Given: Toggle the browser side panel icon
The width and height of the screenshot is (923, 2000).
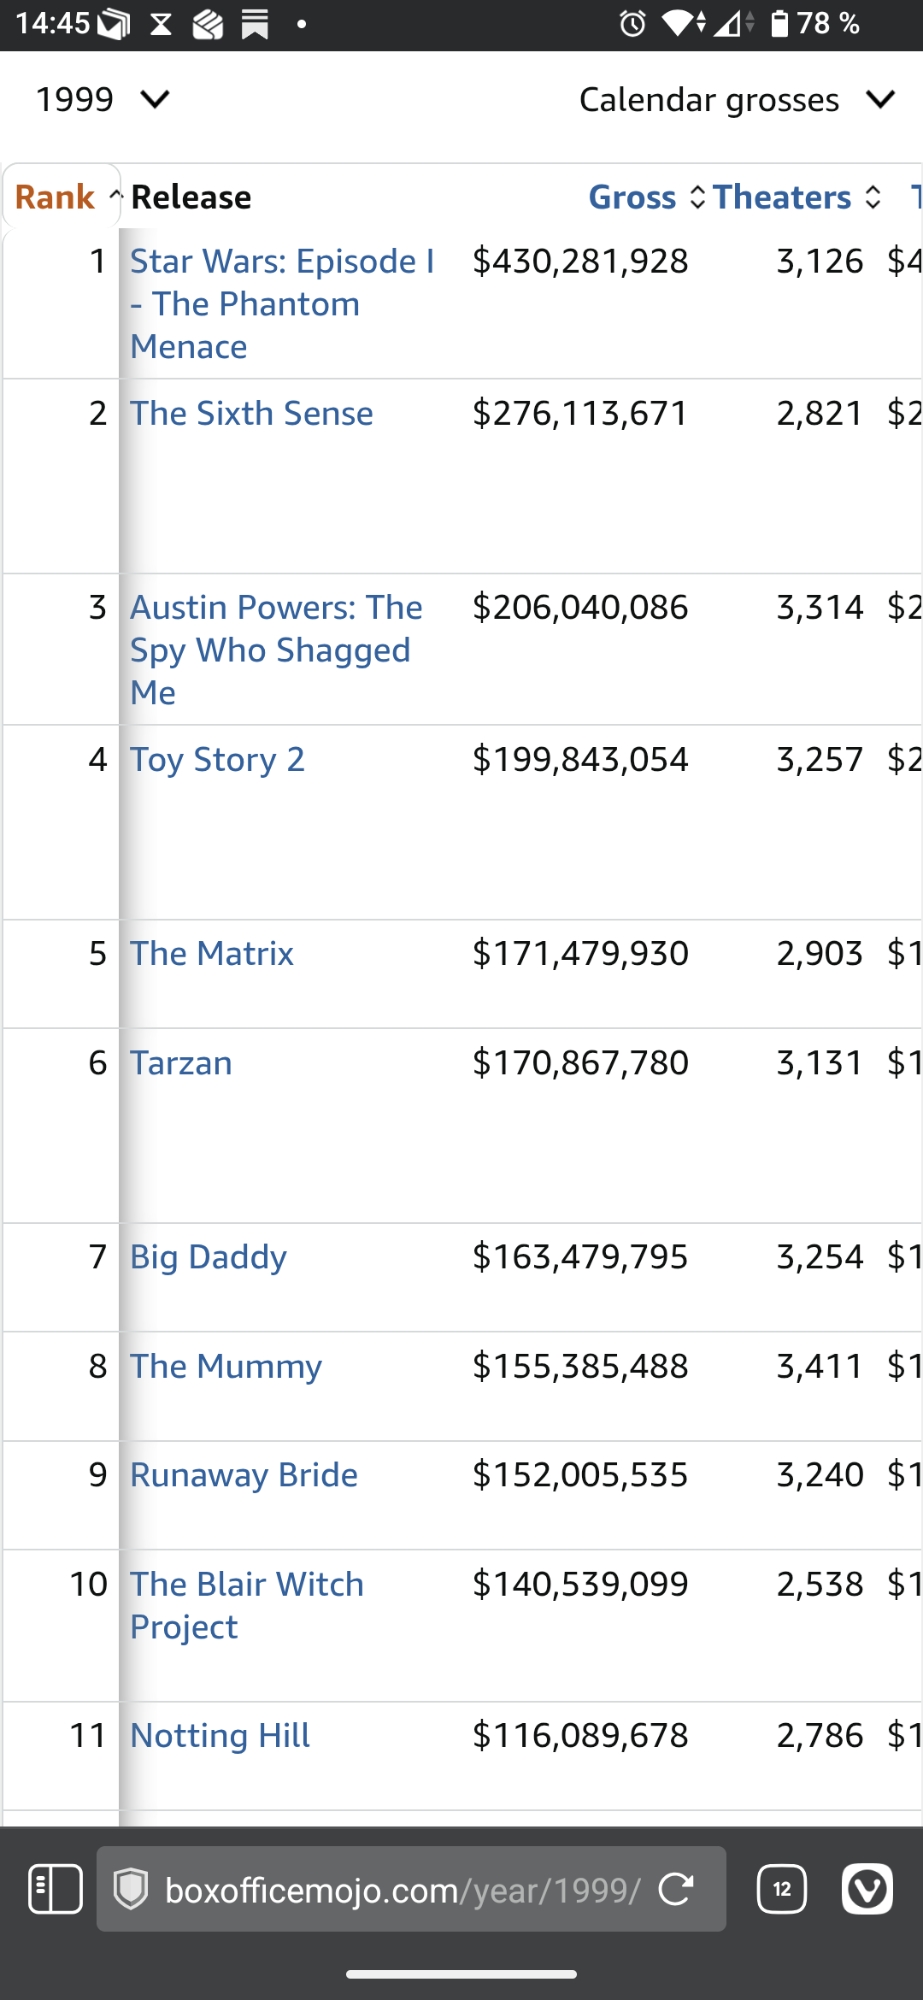Looking at the screenshot, I should pyautogui.click(x=56, y=1889).
